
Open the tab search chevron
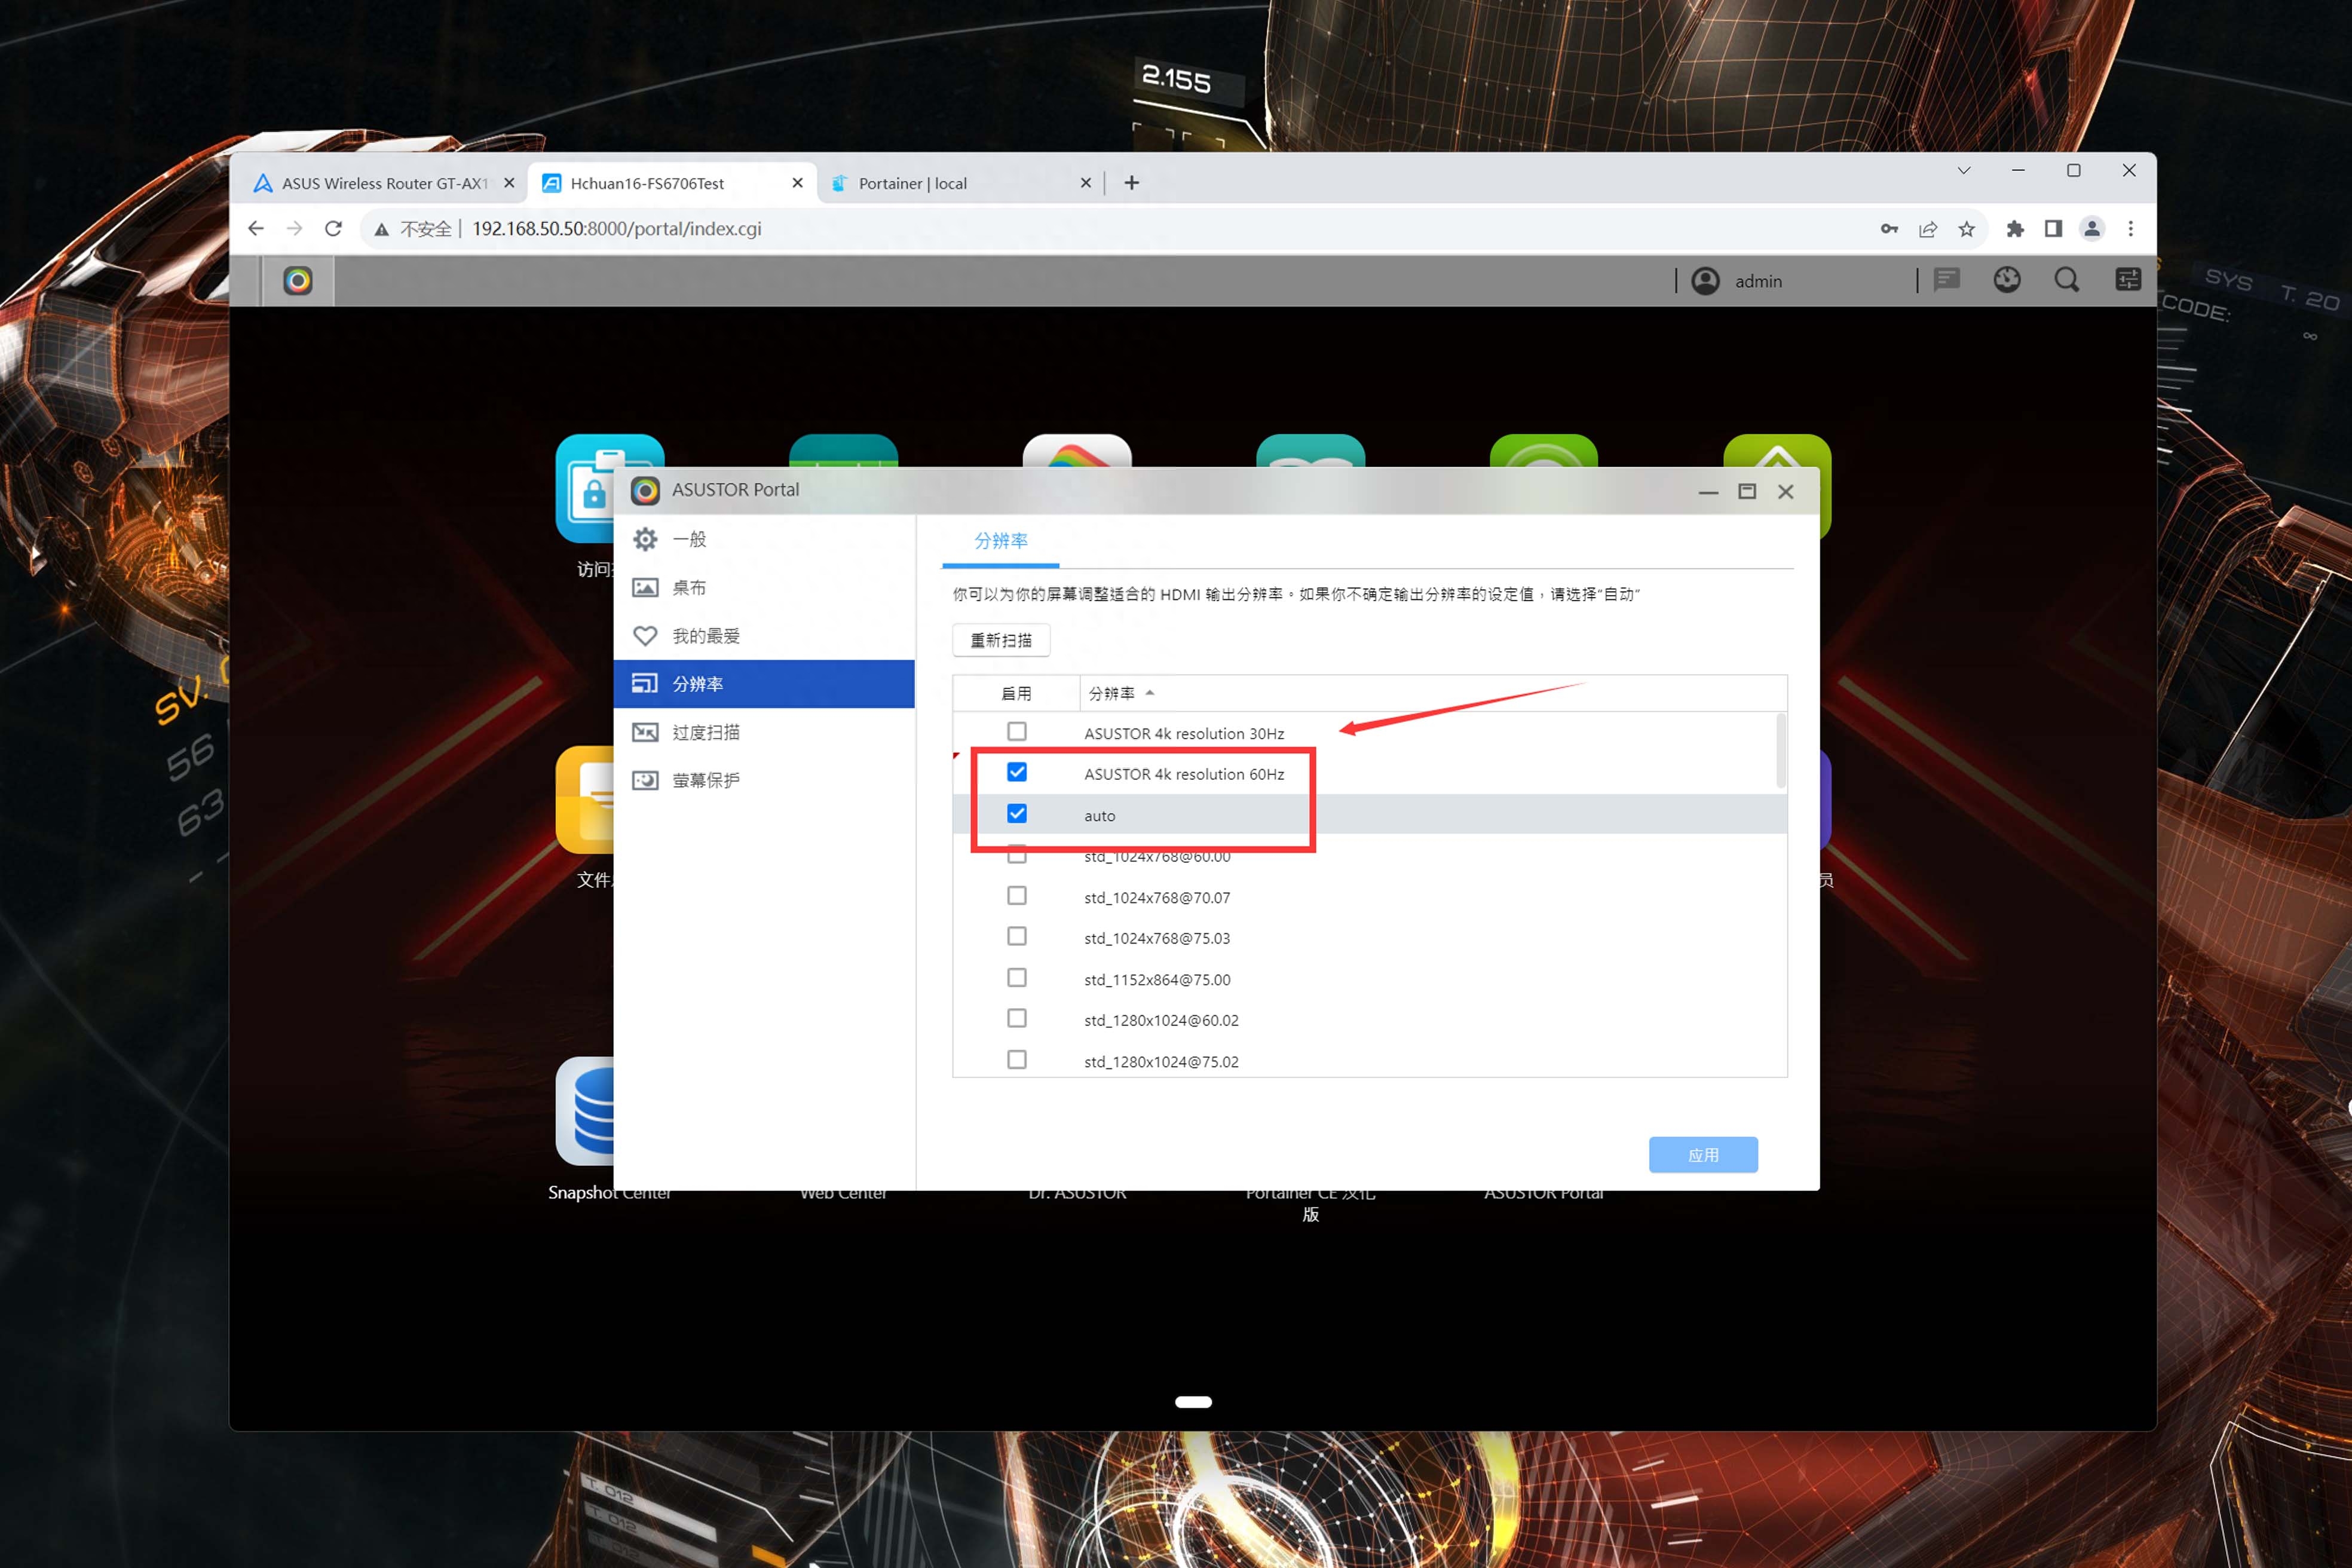coord(1964,170)
